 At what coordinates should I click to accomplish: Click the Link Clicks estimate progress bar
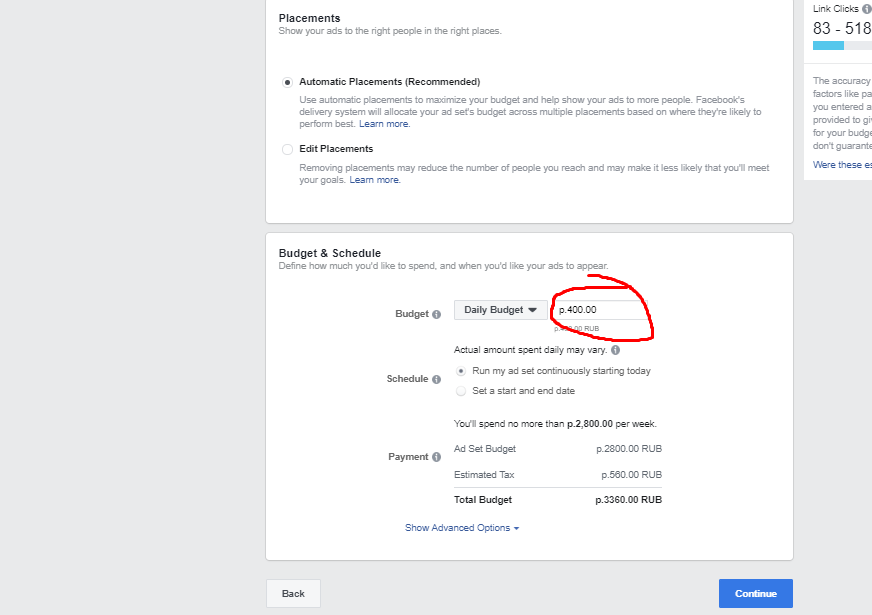pos(841,45)
